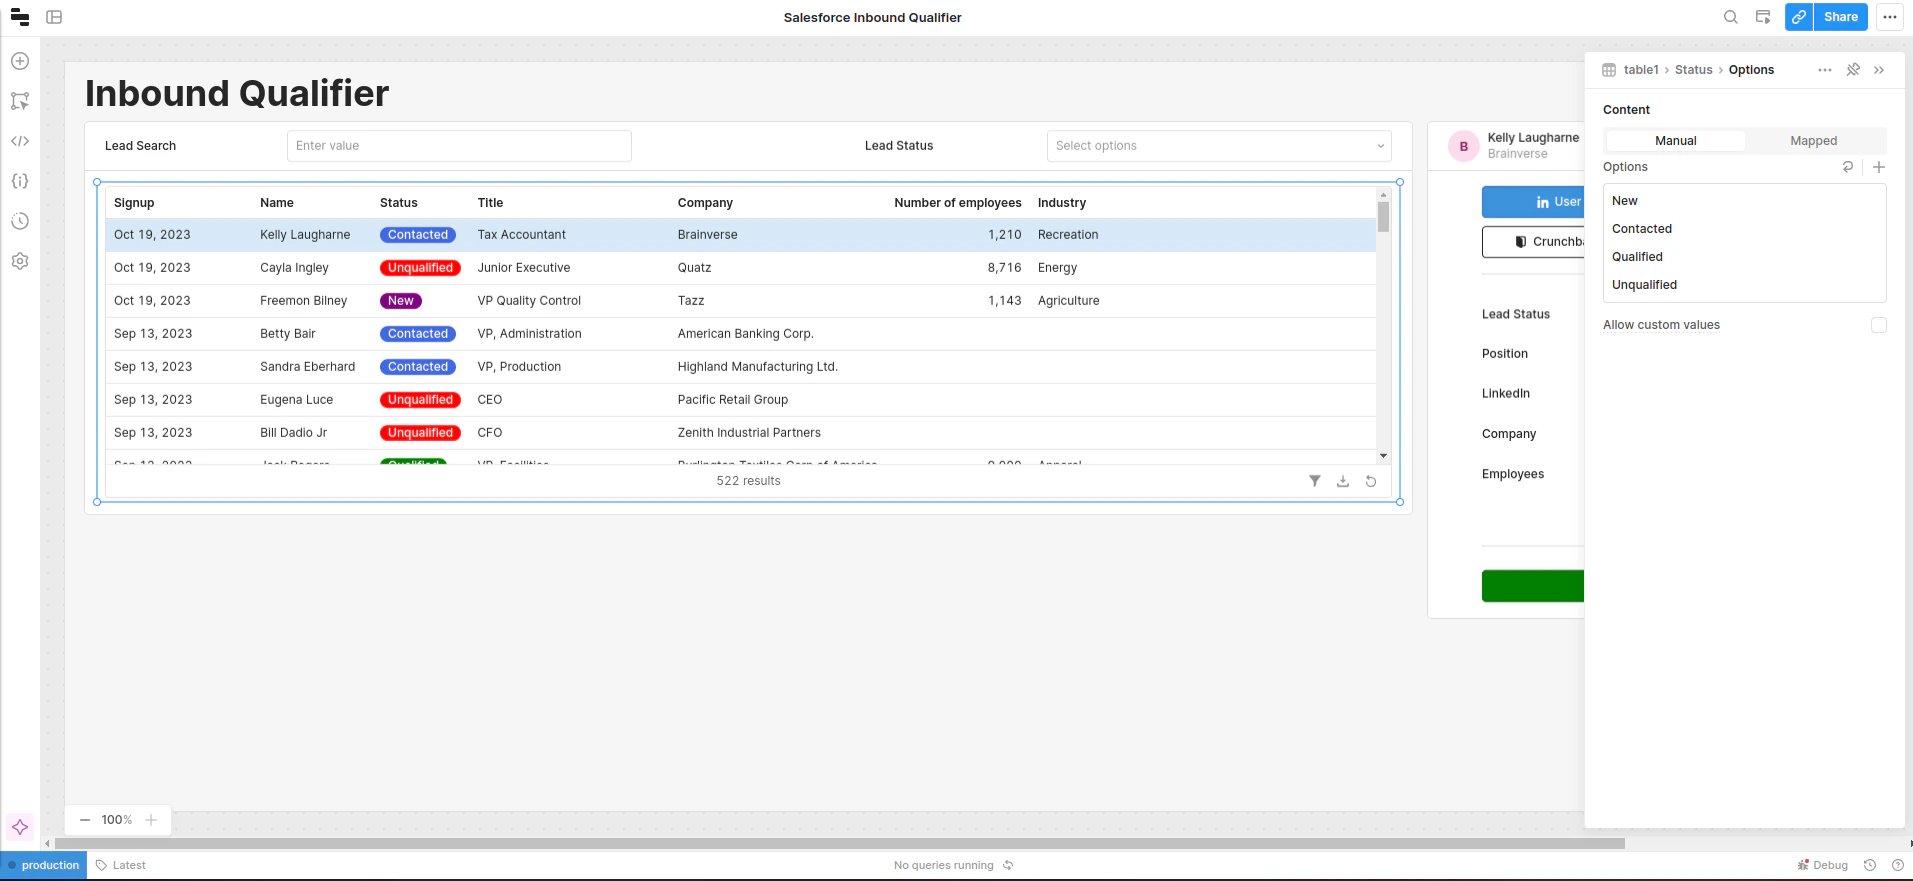This screenshot has width=1913, height=881.
Task: Click the Kelly Laugharne avatar B
Action: click(1464, 146)
